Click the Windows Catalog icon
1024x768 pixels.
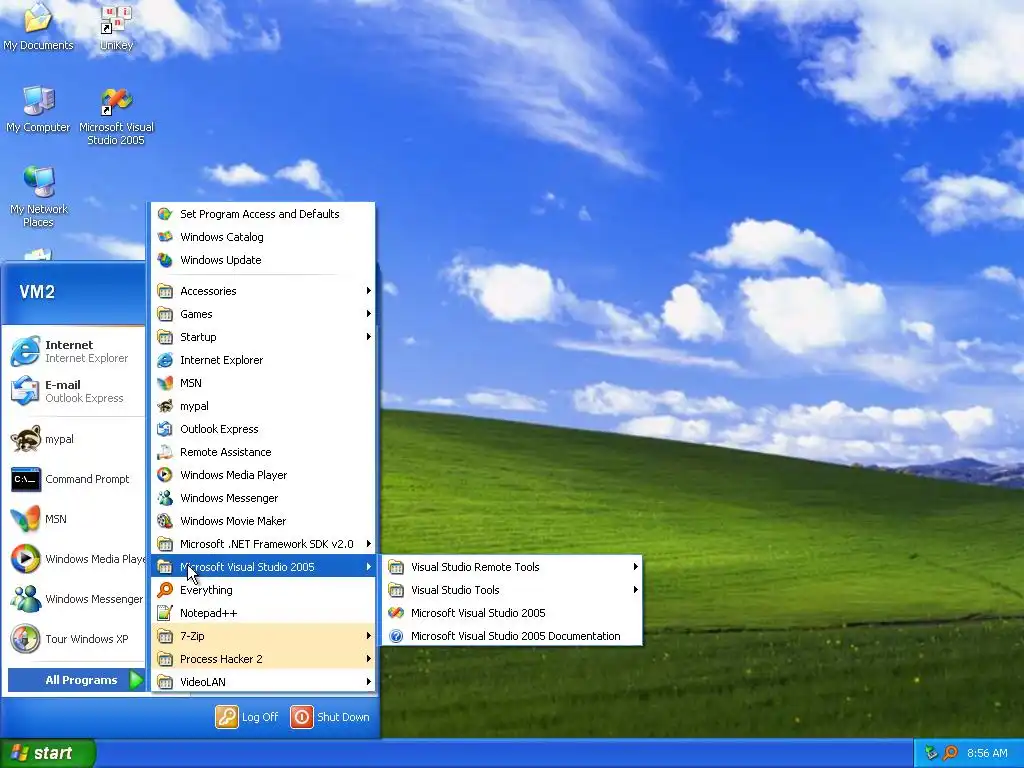(x=165, y=237)
